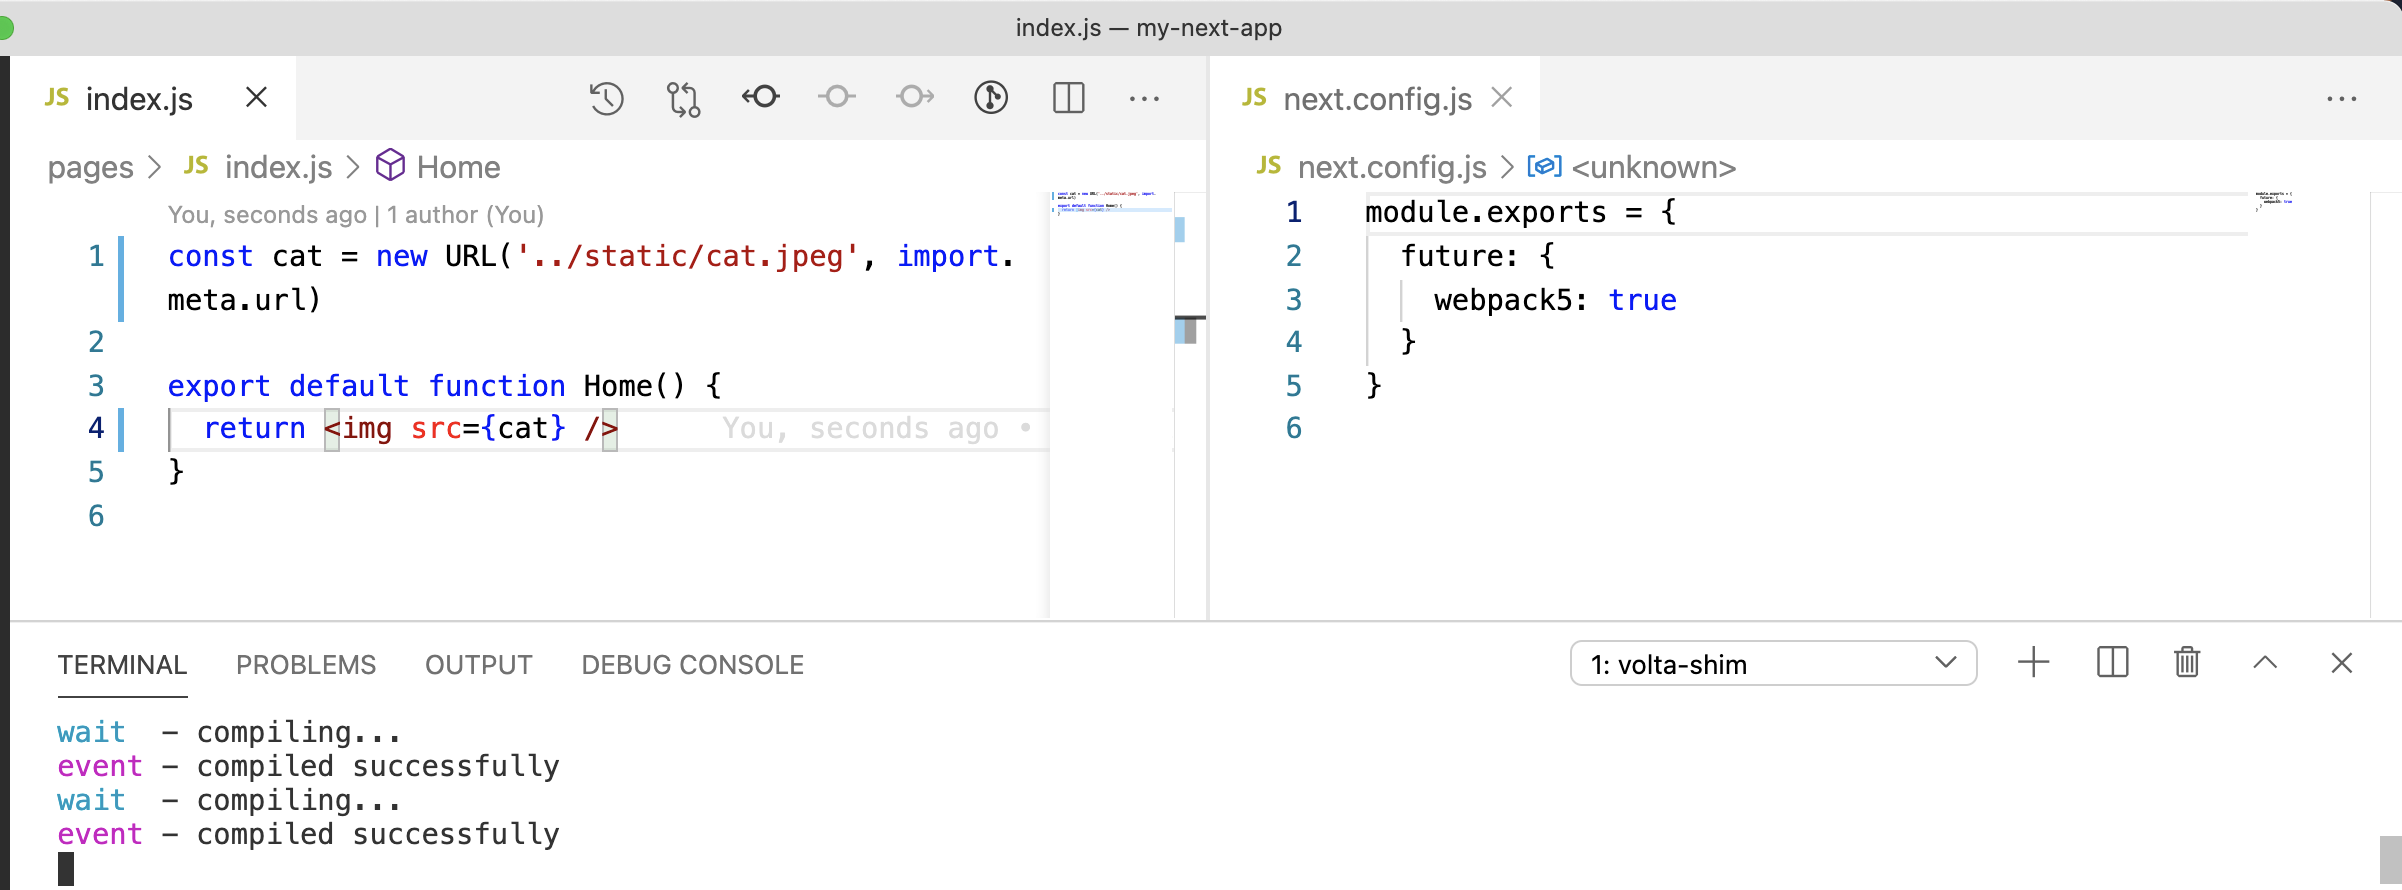This screenshot has width=2402, height=890.
Task: Toggle file blame commit dot icon
Action: (x=837, y=97)
